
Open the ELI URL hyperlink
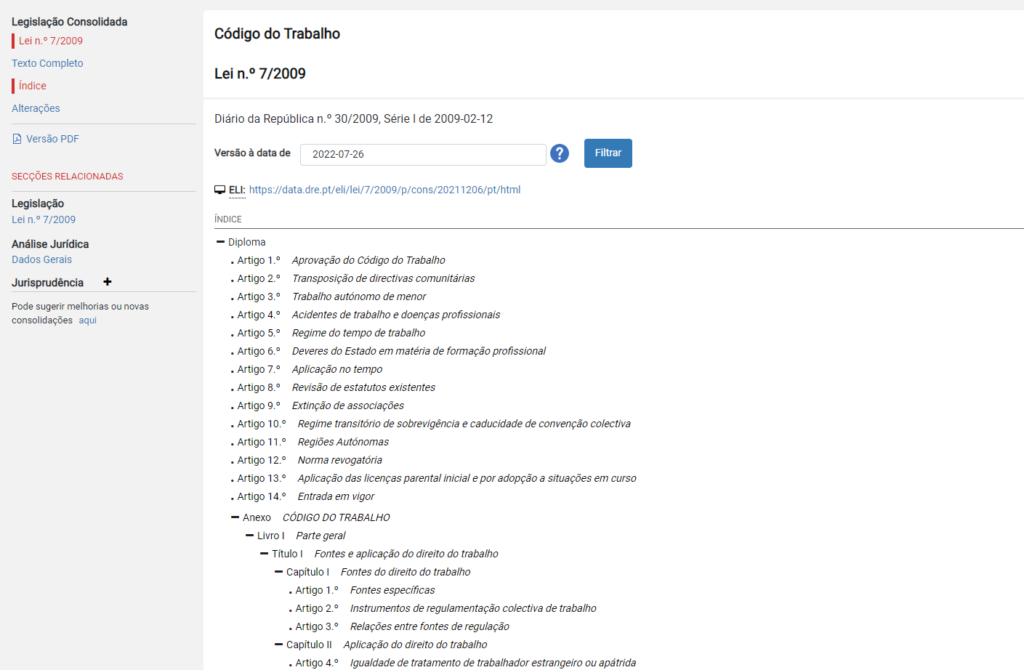coord(390,189)
